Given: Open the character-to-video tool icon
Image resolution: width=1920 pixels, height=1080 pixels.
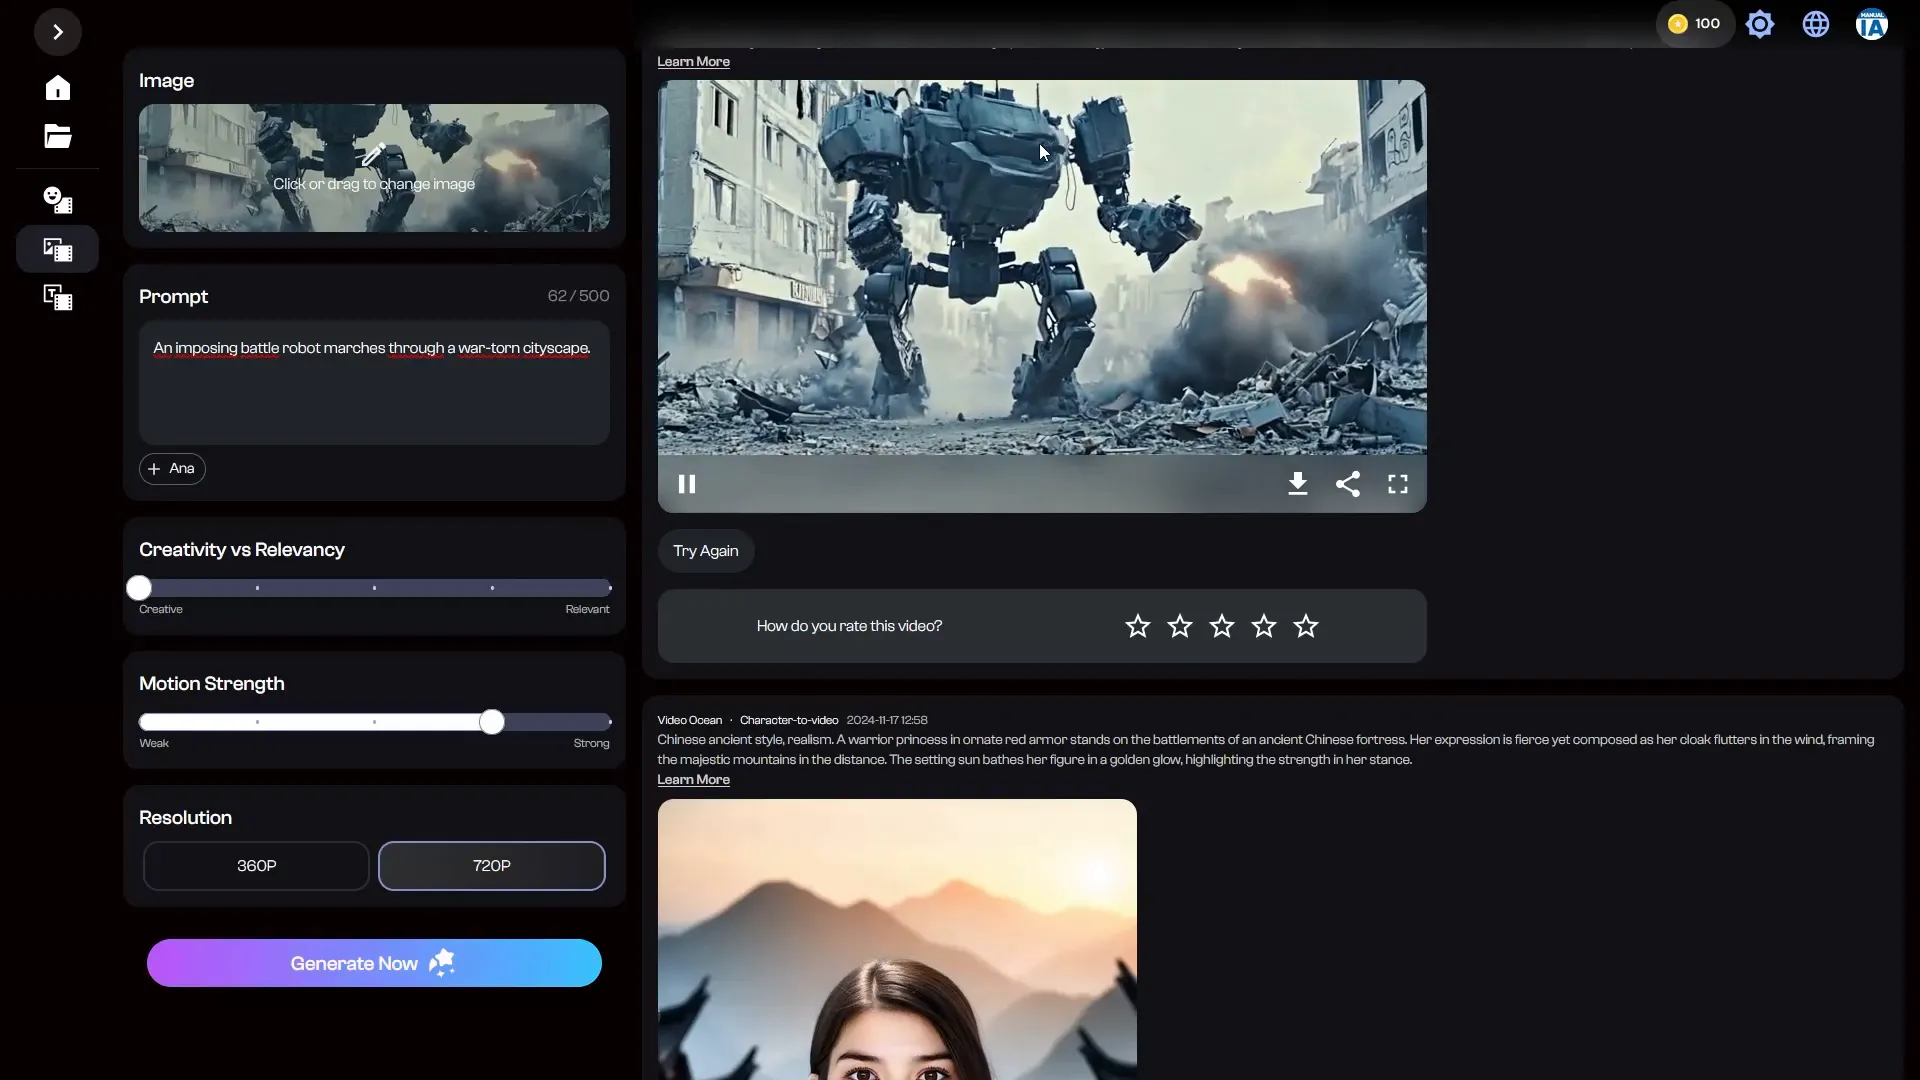Looking at the screenshot, I should [x=58, y=200].
